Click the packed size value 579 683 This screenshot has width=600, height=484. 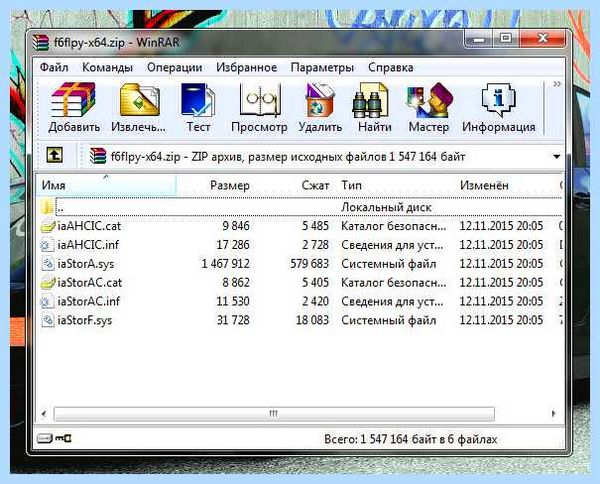(x=309, y=264)
